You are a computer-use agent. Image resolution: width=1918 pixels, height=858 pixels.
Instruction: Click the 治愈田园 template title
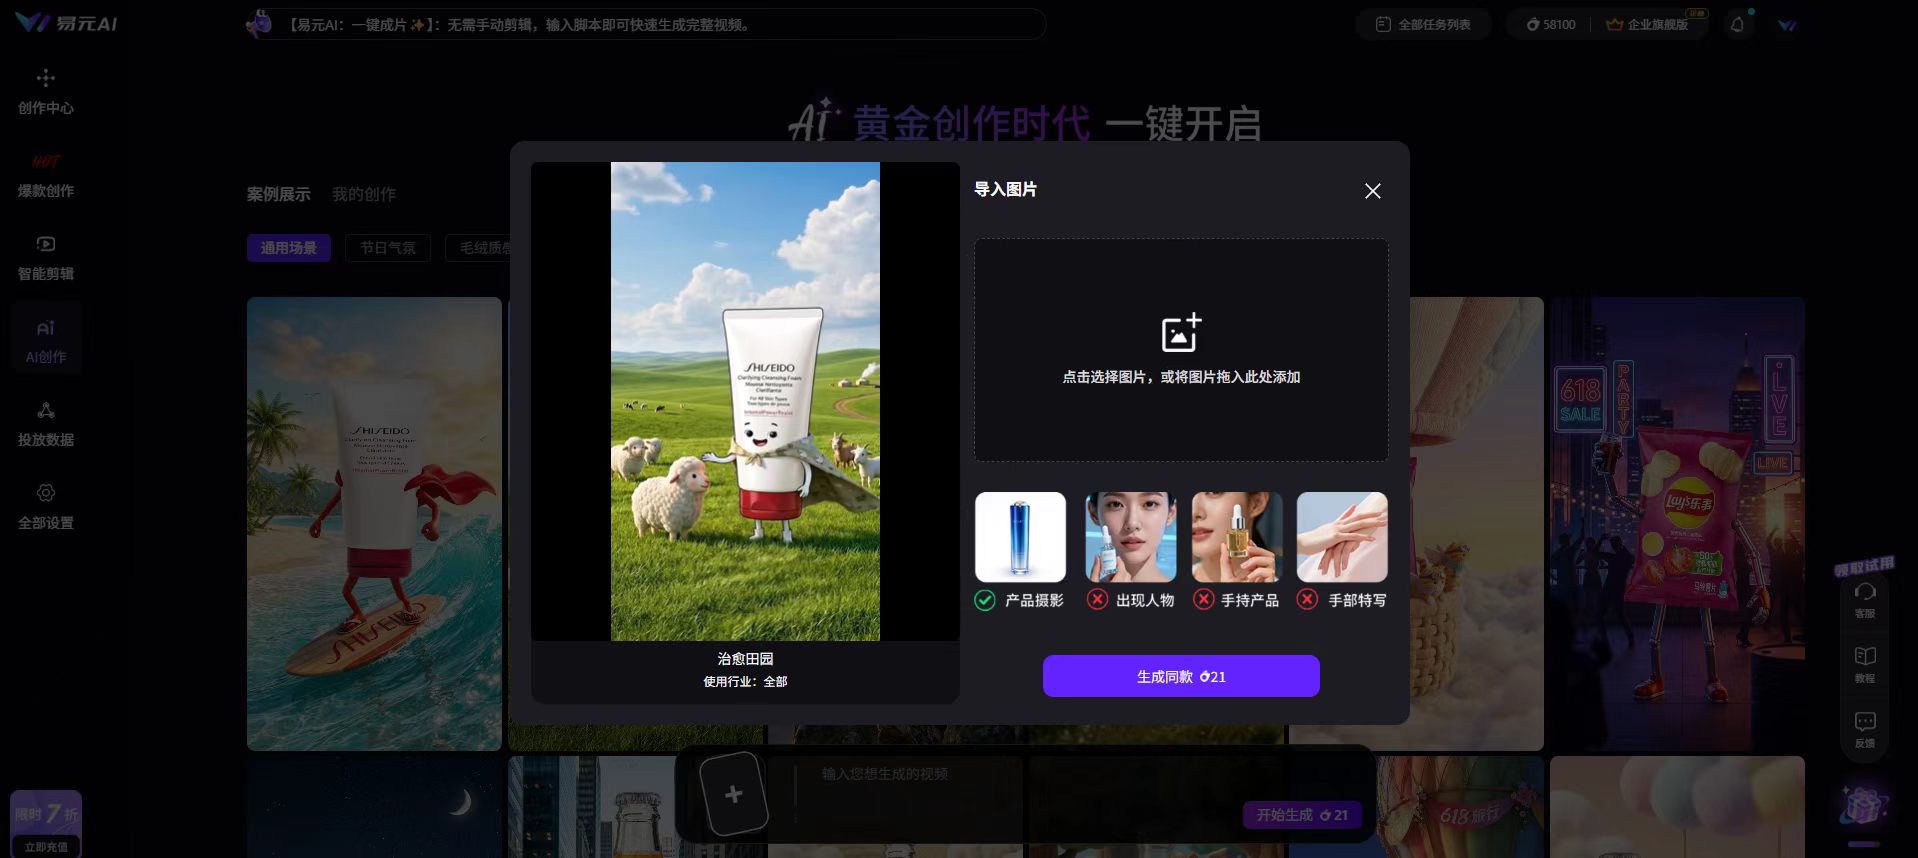point(745,659)
